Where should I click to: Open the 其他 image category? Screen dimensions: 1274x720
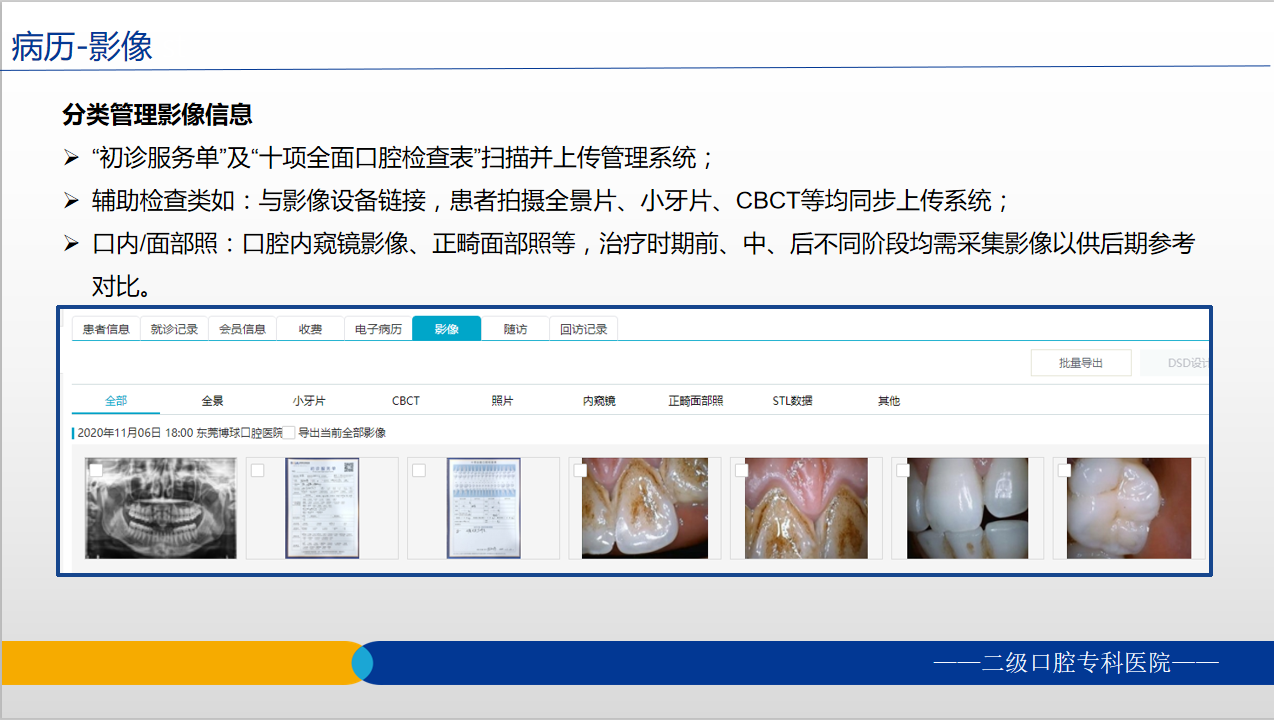[x=888, y=399]
